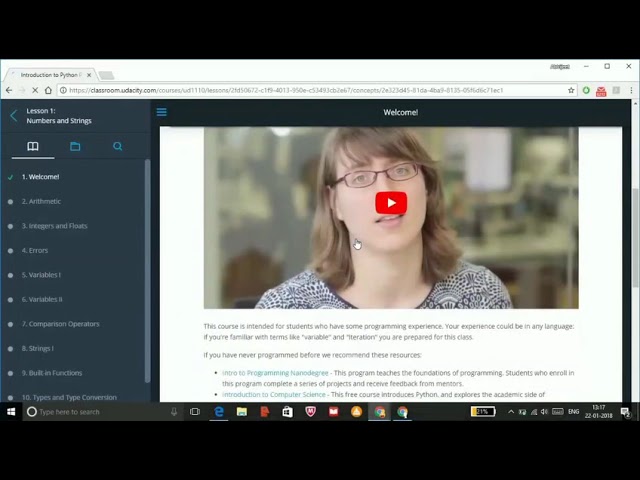Click the grey extension icon beside mail
Image resolution: width=640 pixels, height=480 pixels.
(x=616, y=90)
